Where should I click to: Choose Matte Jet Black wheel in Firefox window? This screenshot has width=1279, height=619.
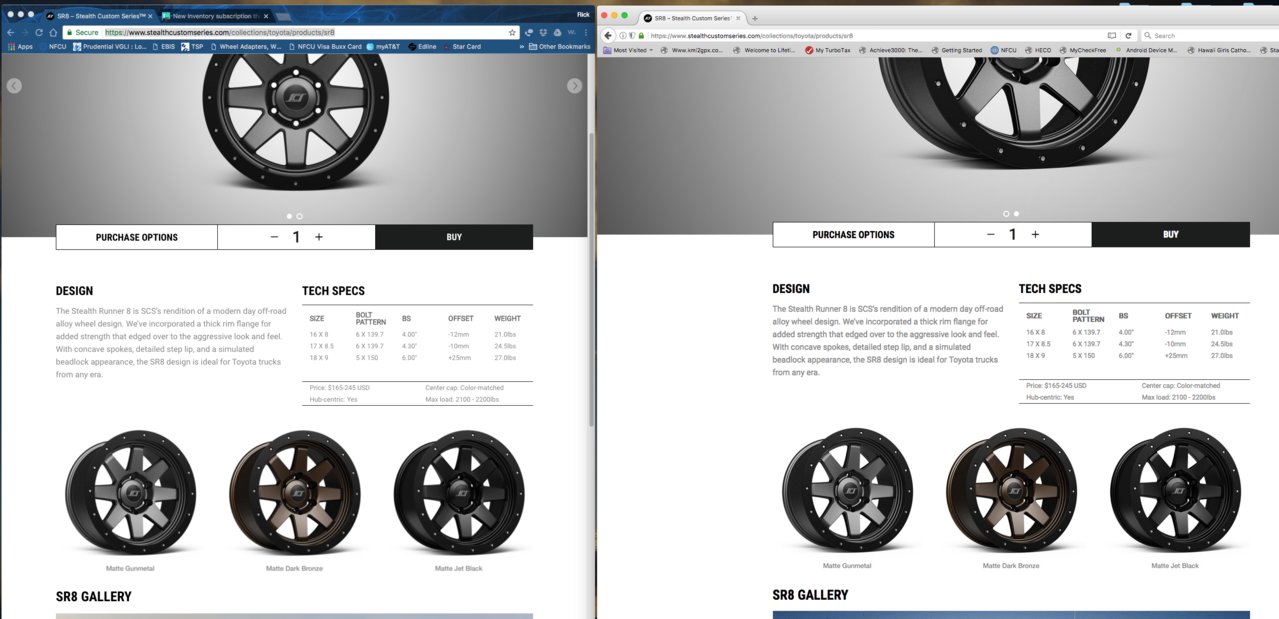[1175, 492]
